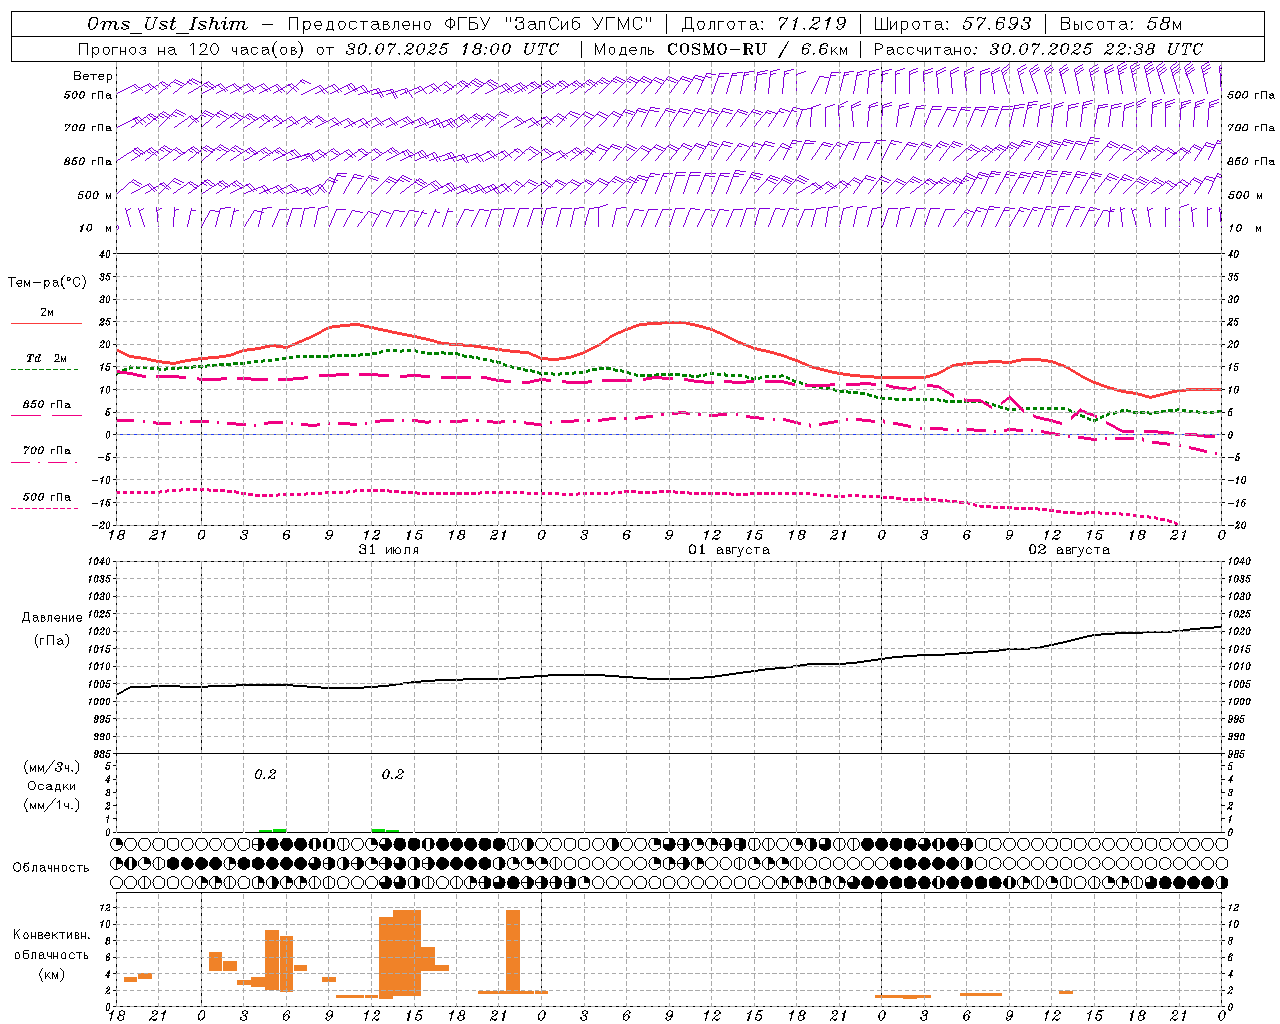Click the solid red 2м temperature curve
Image resolution: width=1280 pixels, height=1024 pixels.
pos(670,323)
